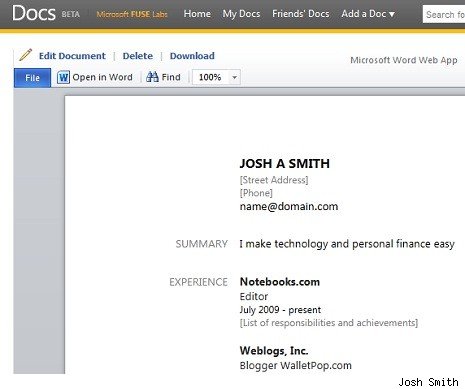Click the Word icon beside Open in Word

coord(63,77)
